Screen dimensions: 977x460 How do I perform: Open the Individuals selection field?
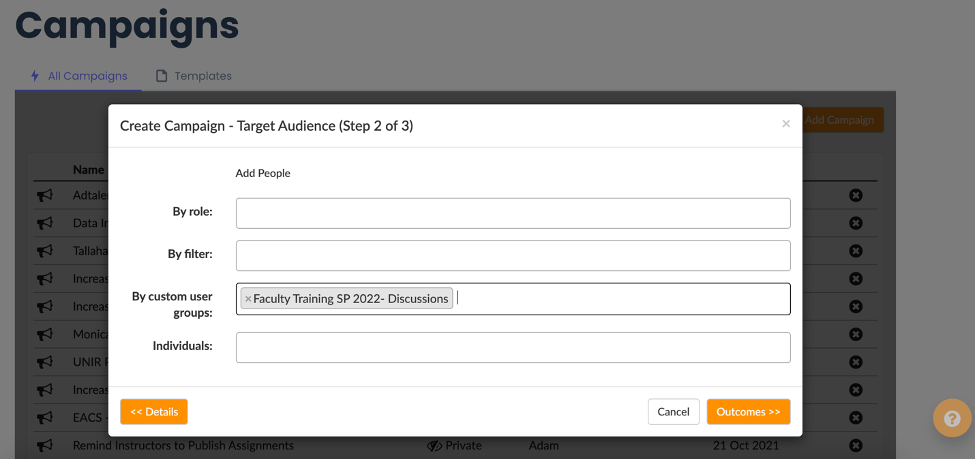(x=513, y=347)
